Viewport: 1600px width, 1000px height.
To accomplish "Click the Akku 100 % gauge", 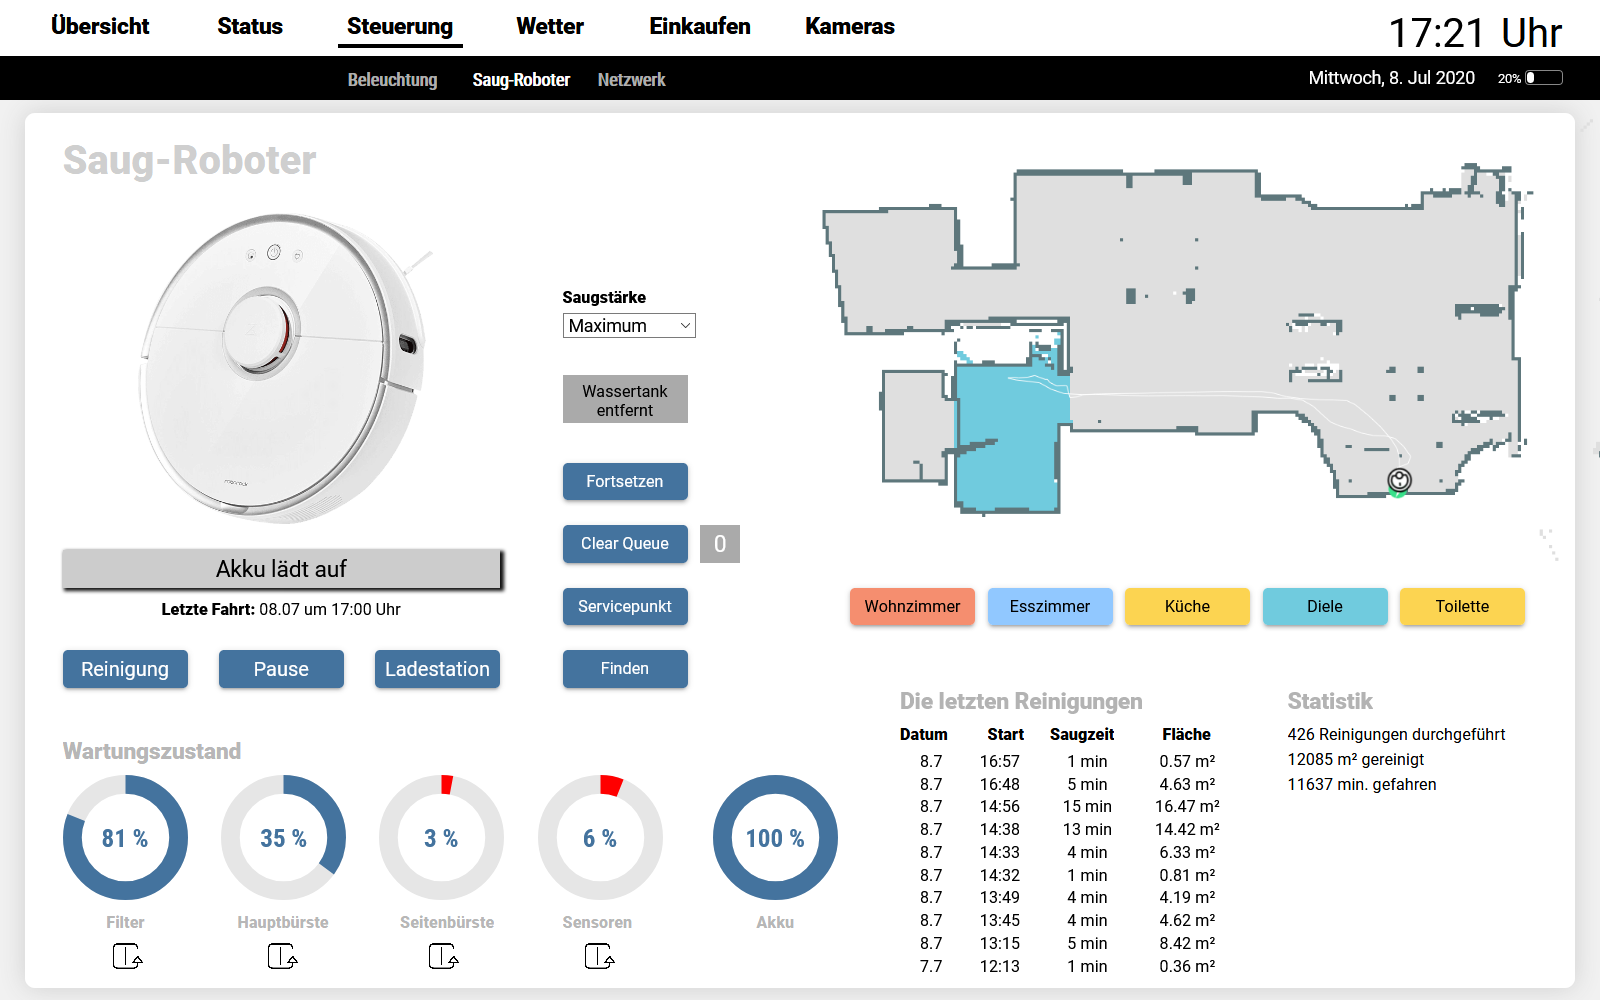I will [x=775, y=838].
